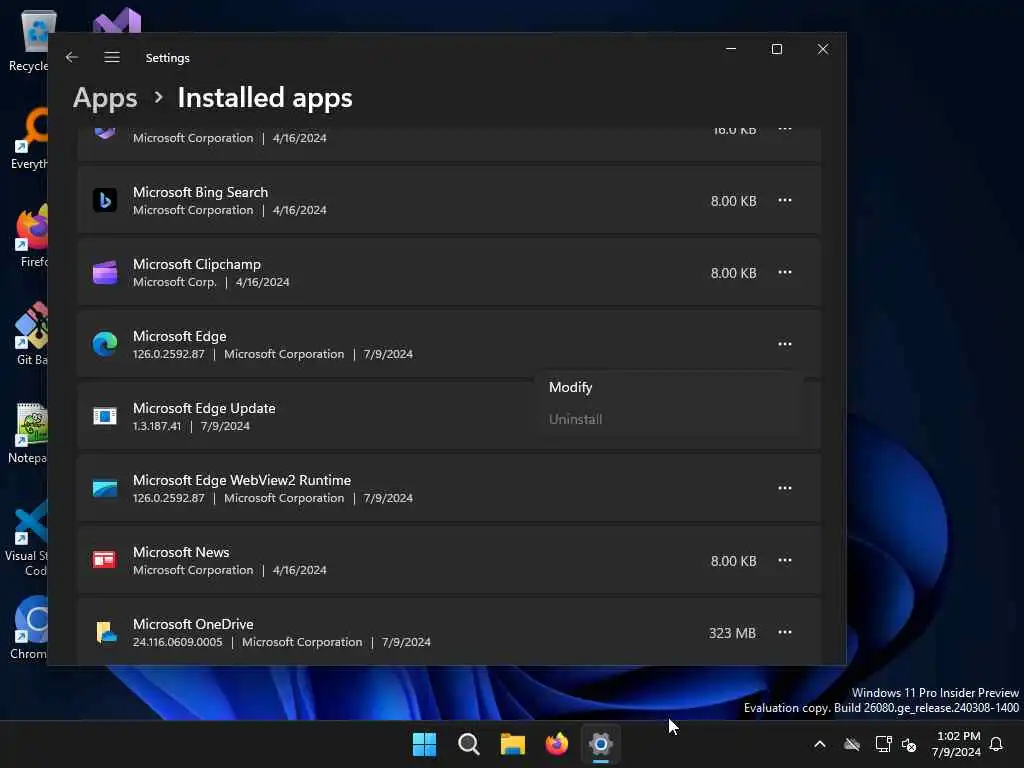
Task: Open more options for Microsoft Bing Search
Action: pos(785,200)
